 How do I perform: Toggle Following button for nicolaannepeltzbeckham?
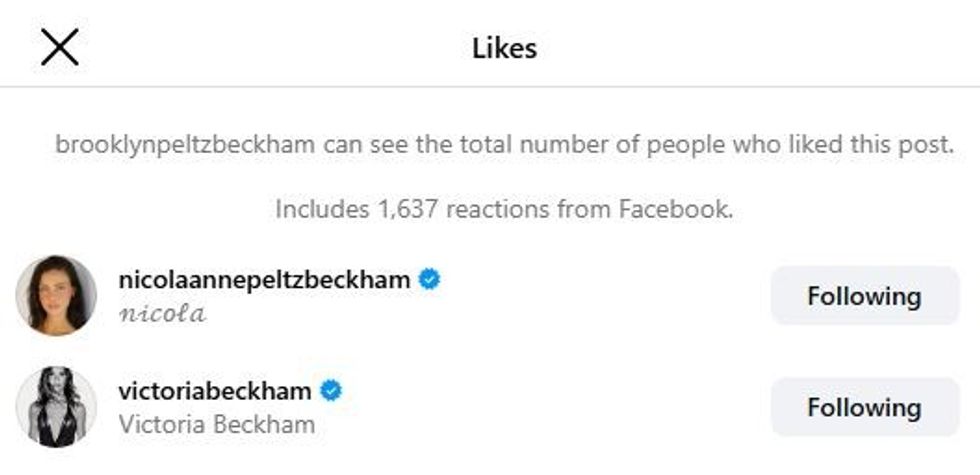[x=864, y=296]
